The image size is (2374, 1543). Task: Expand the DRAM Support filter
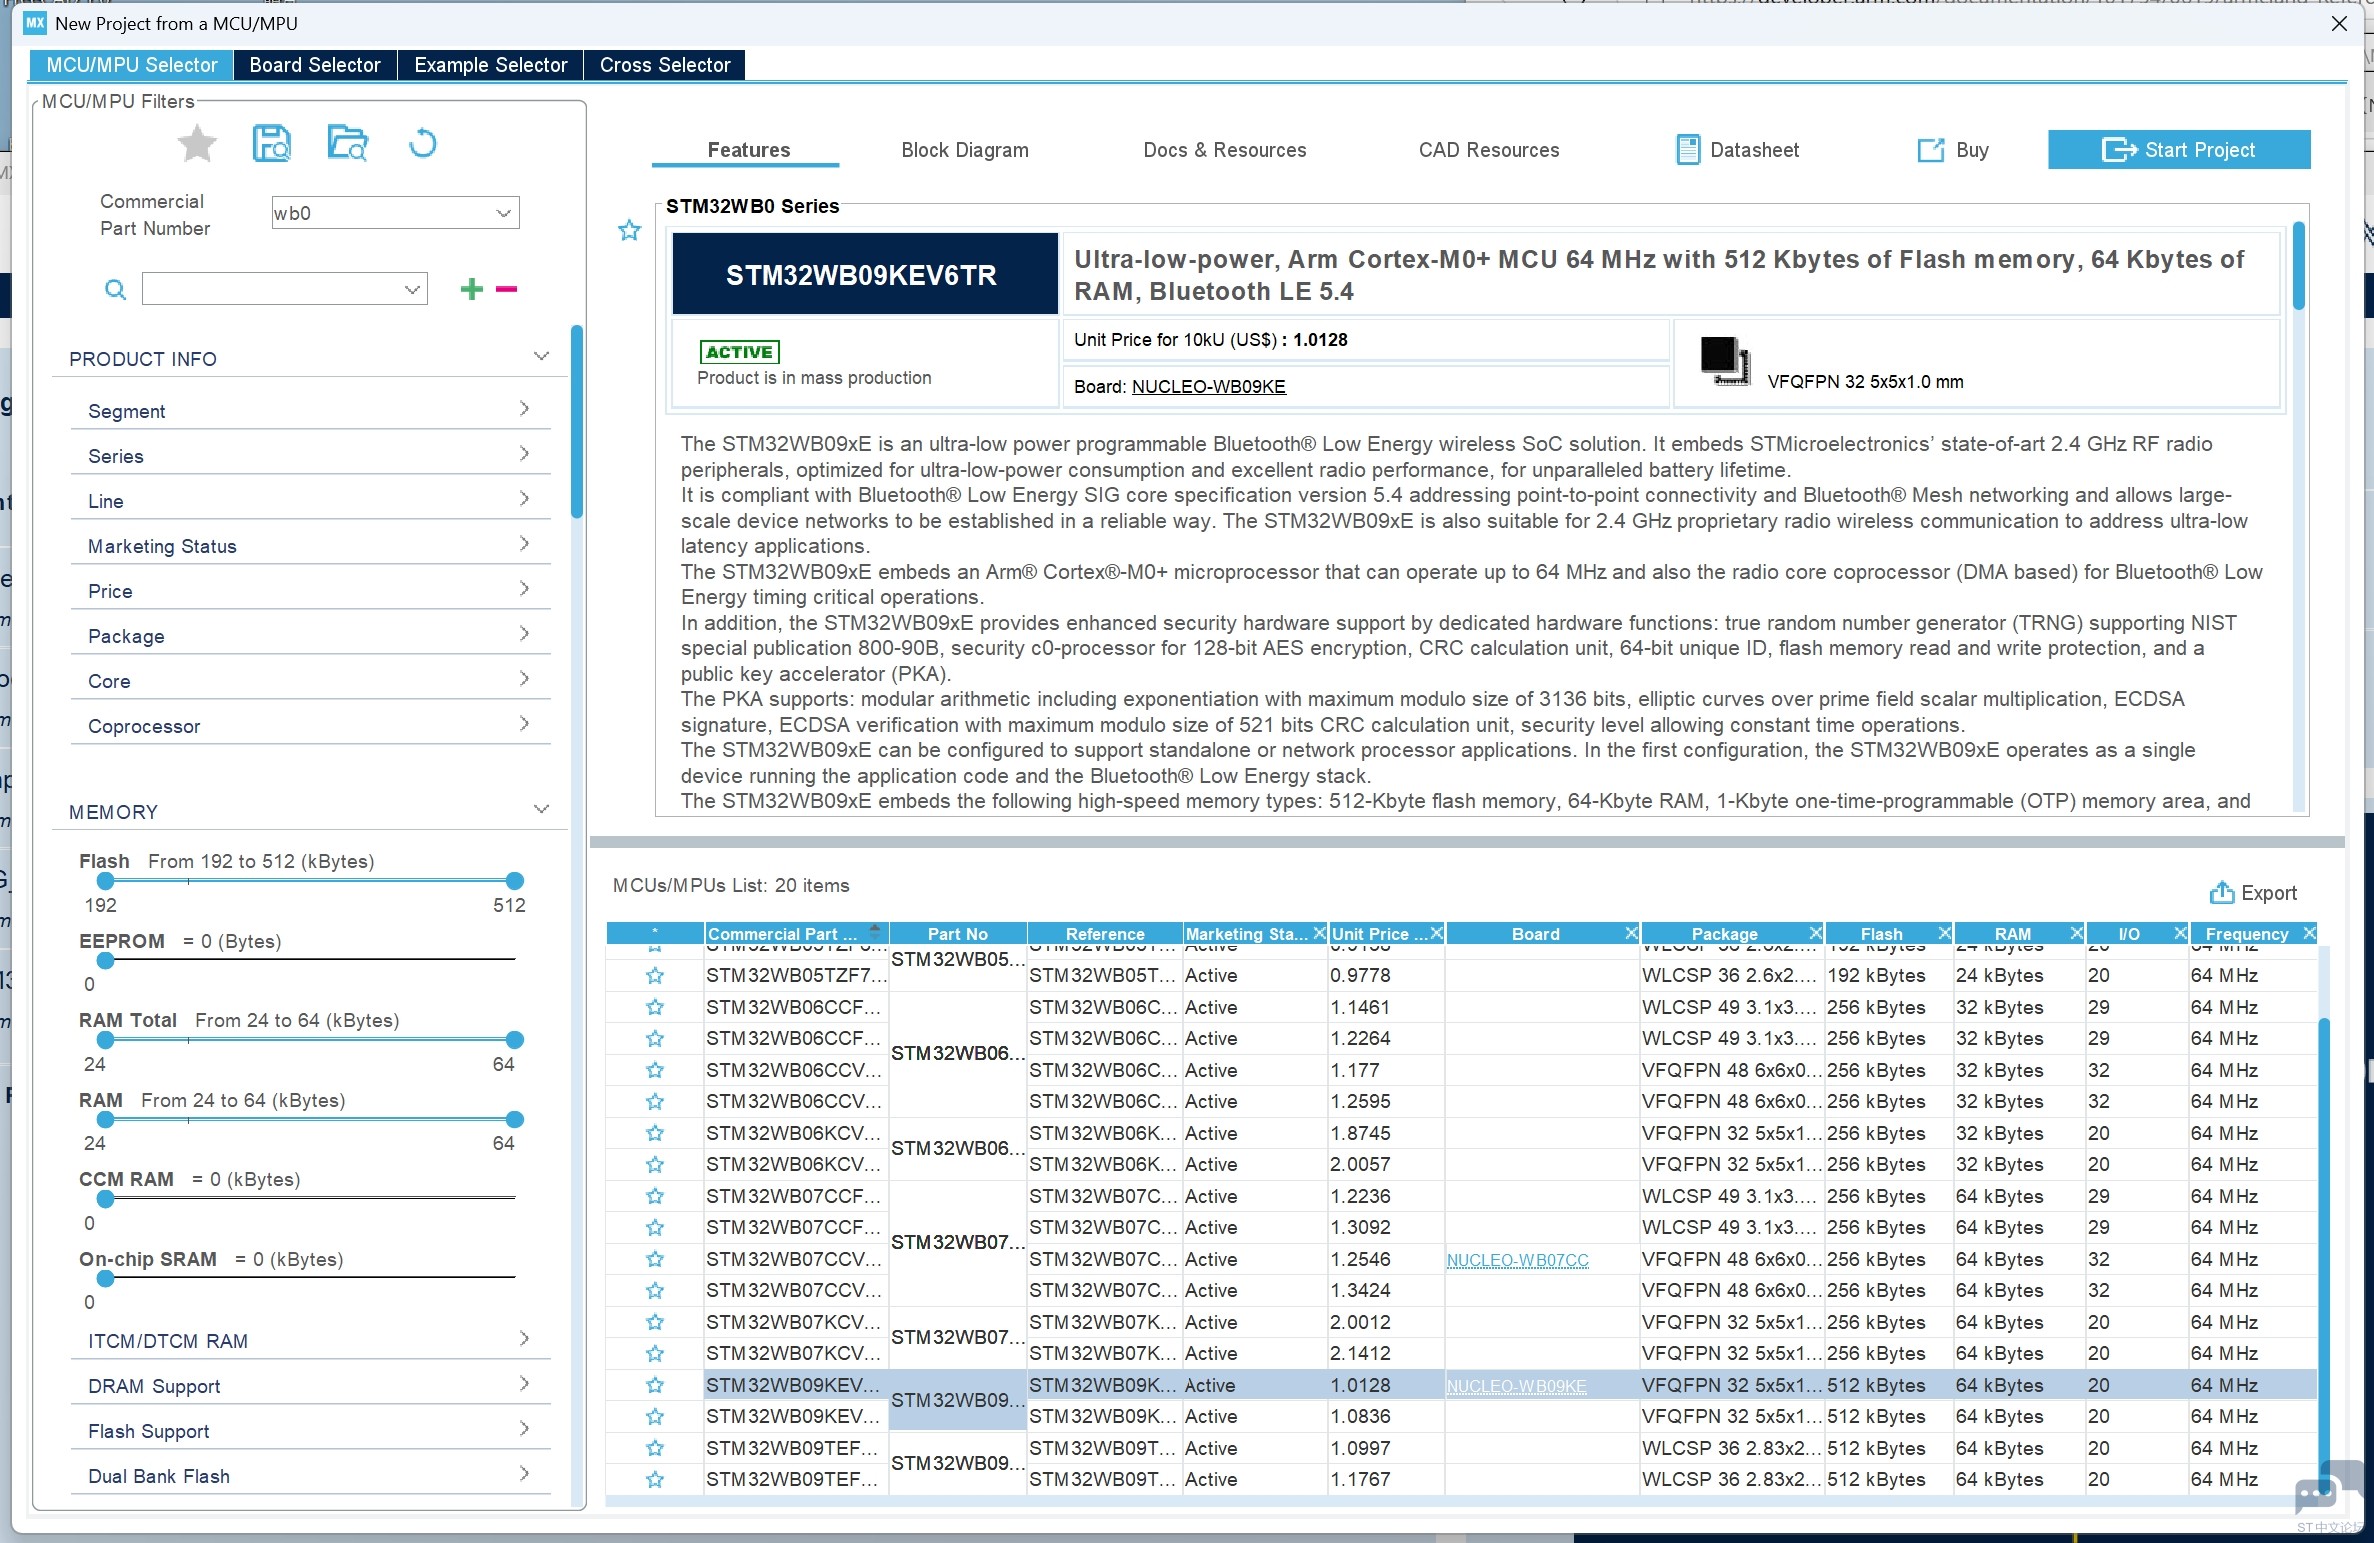click(x=524, y=1384)
